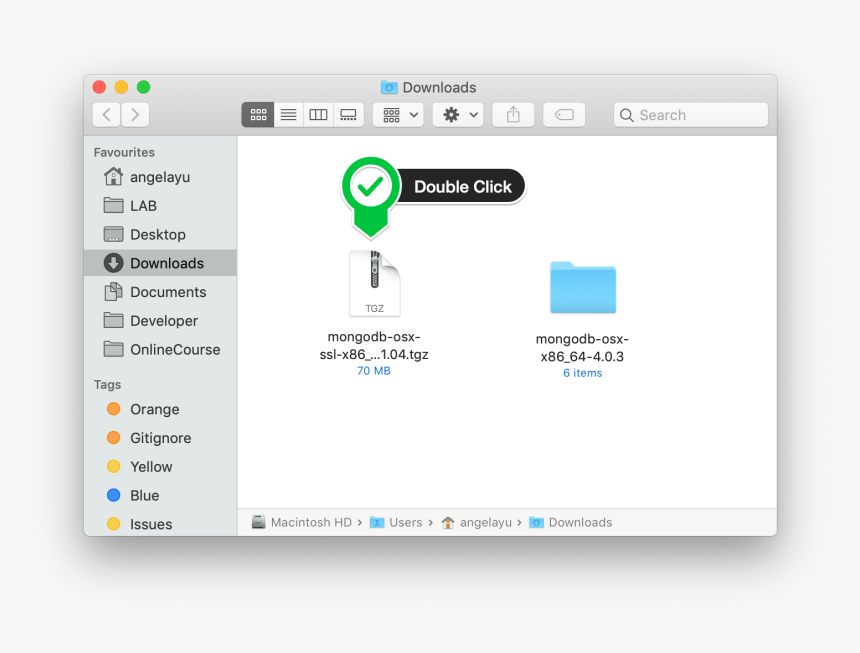Click the magnifier icon in Search
This screenshot has width=860, height=653.
[x=626, y=115]
